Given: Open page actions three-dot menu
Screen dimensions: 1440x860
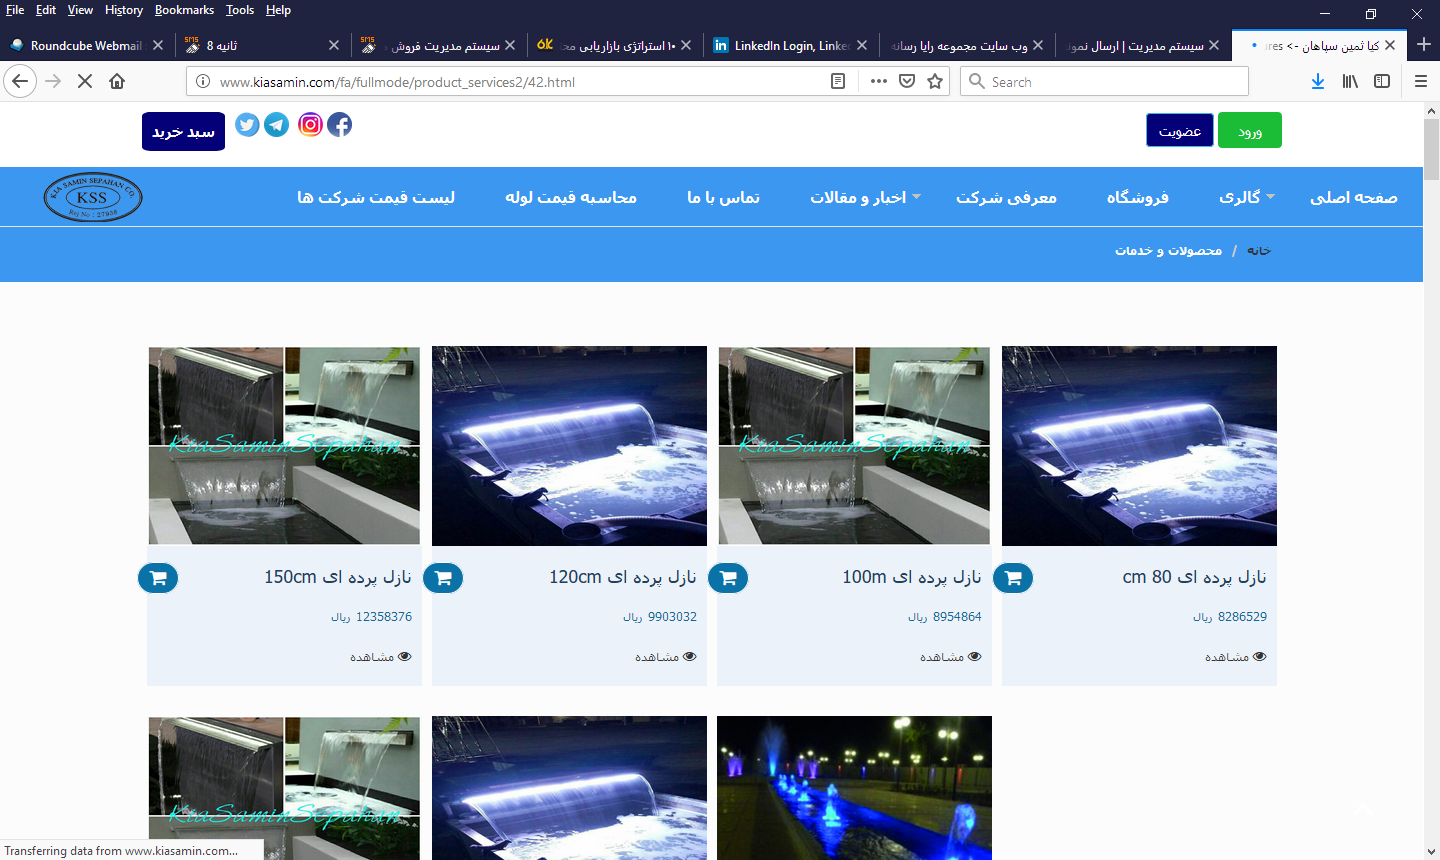Looking at the screenshot, I should [x=878, y=81].
